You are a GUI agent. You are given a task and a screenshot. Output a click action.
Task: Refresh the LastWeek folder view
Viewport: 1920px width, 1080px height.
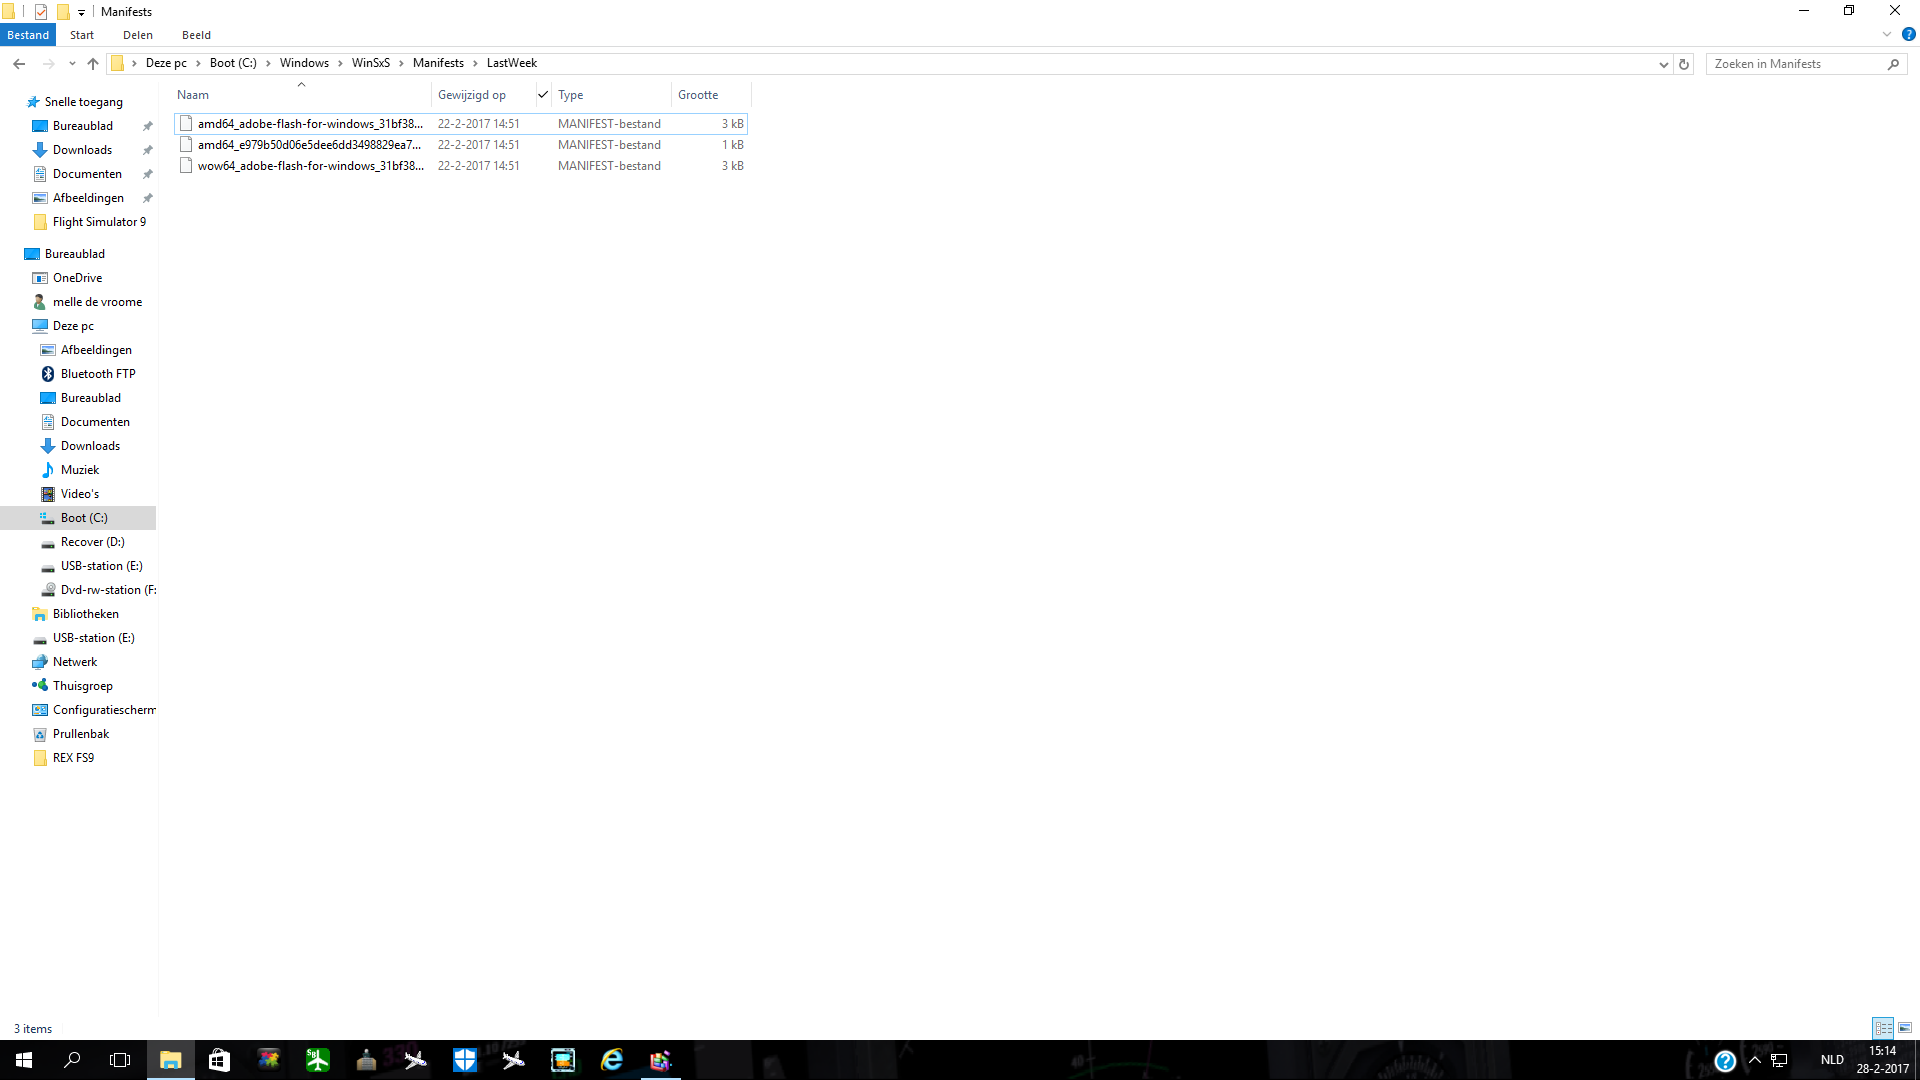[x=1684, y=64]
